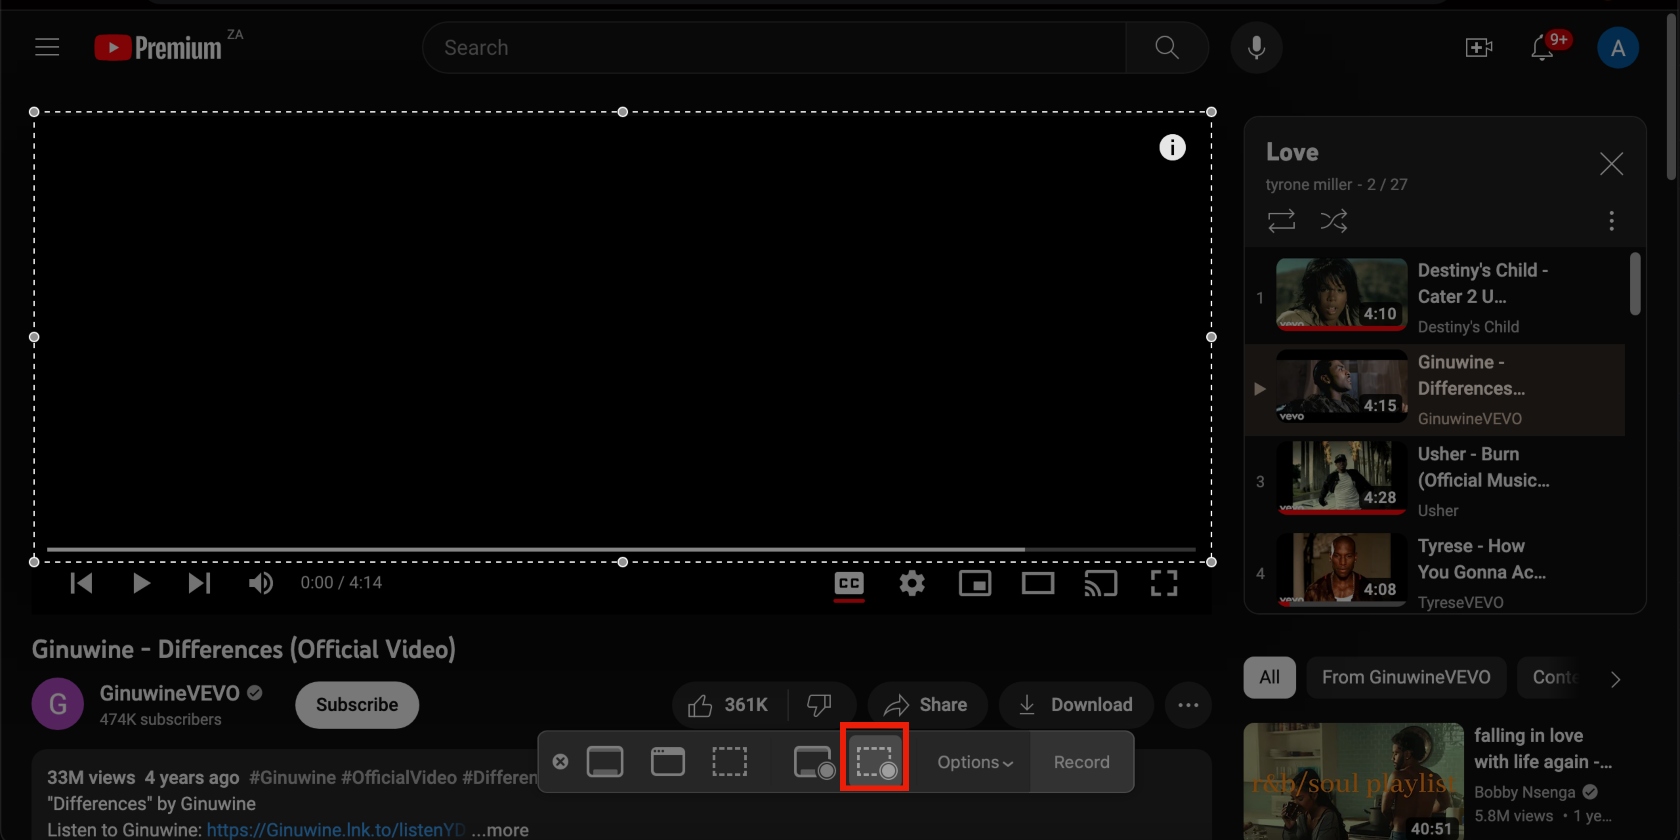Image resolution: width=1680 pixels, height=840 pixels.
Task: Play the video
Action: tap(141, 583)
